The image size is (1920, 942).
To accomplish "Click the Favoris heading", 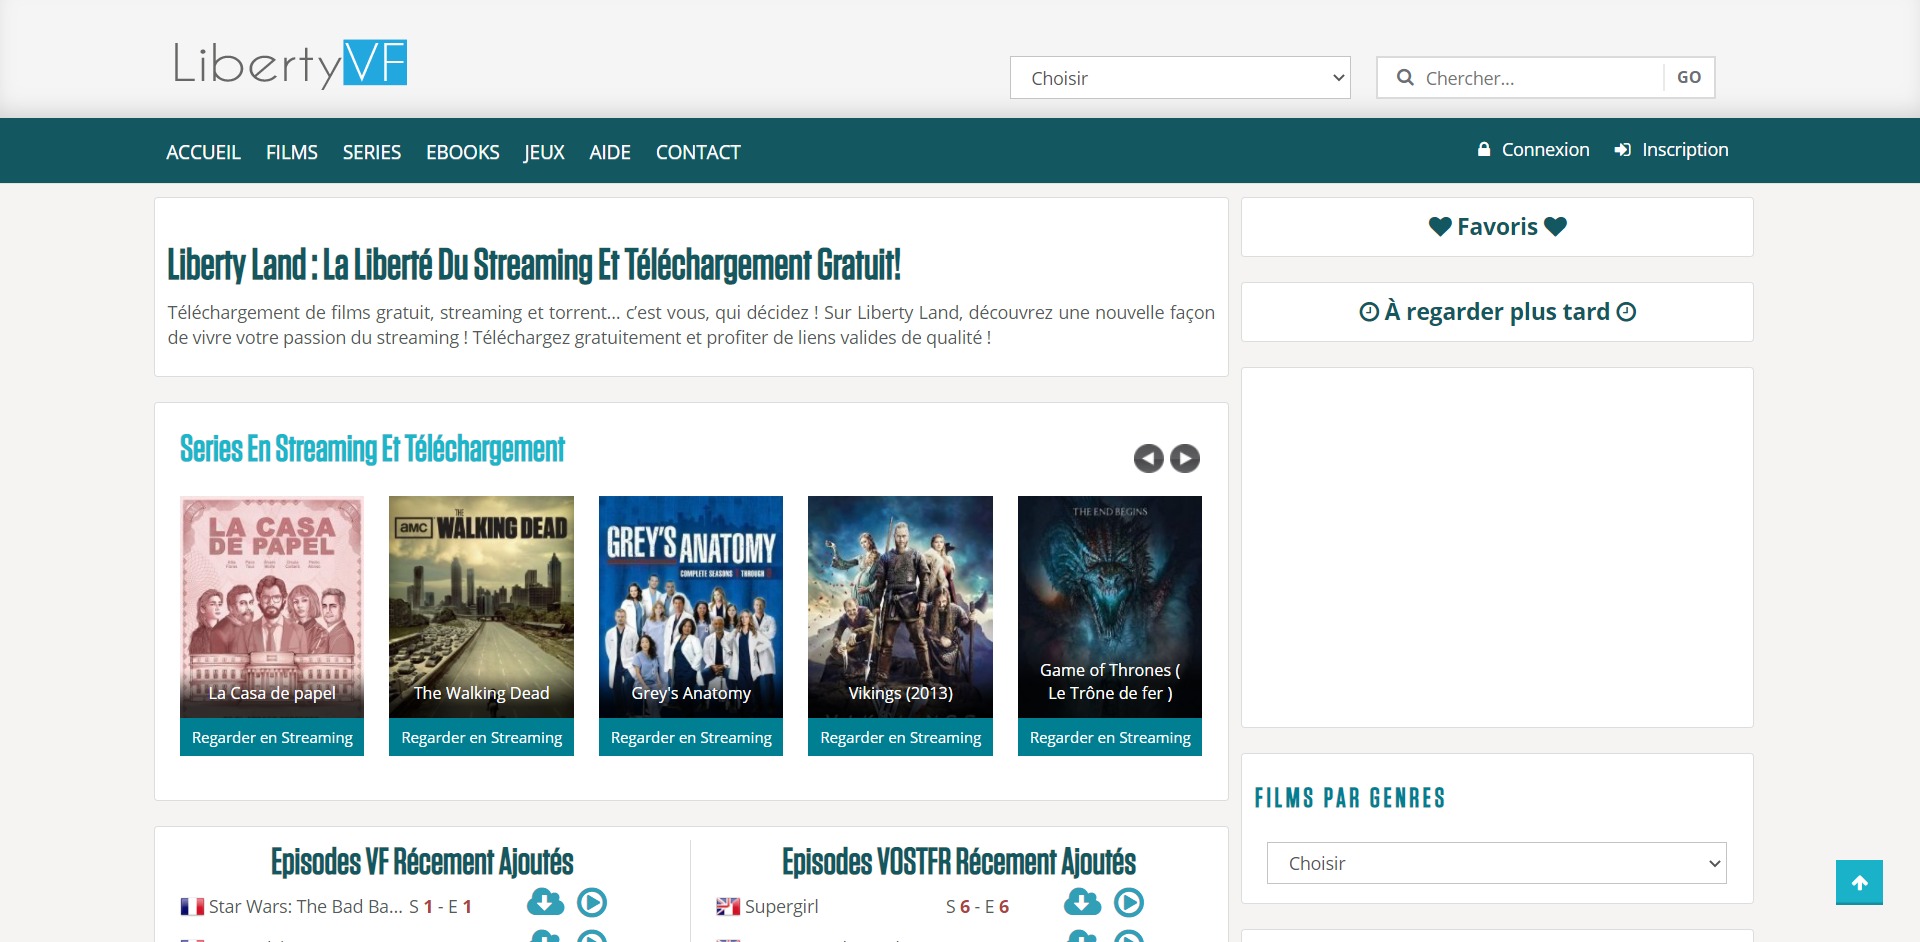I will pos(1497,227).
